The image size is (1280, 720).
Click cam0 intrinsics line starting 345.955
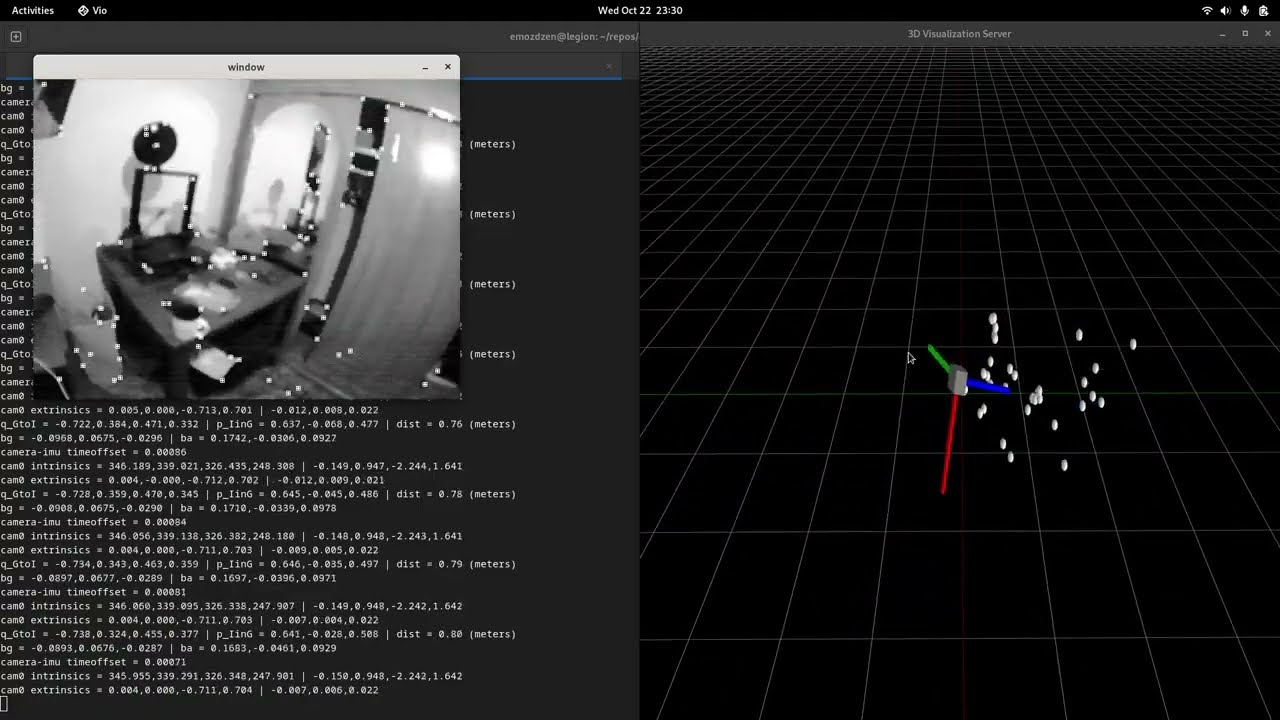coord(231,676)
